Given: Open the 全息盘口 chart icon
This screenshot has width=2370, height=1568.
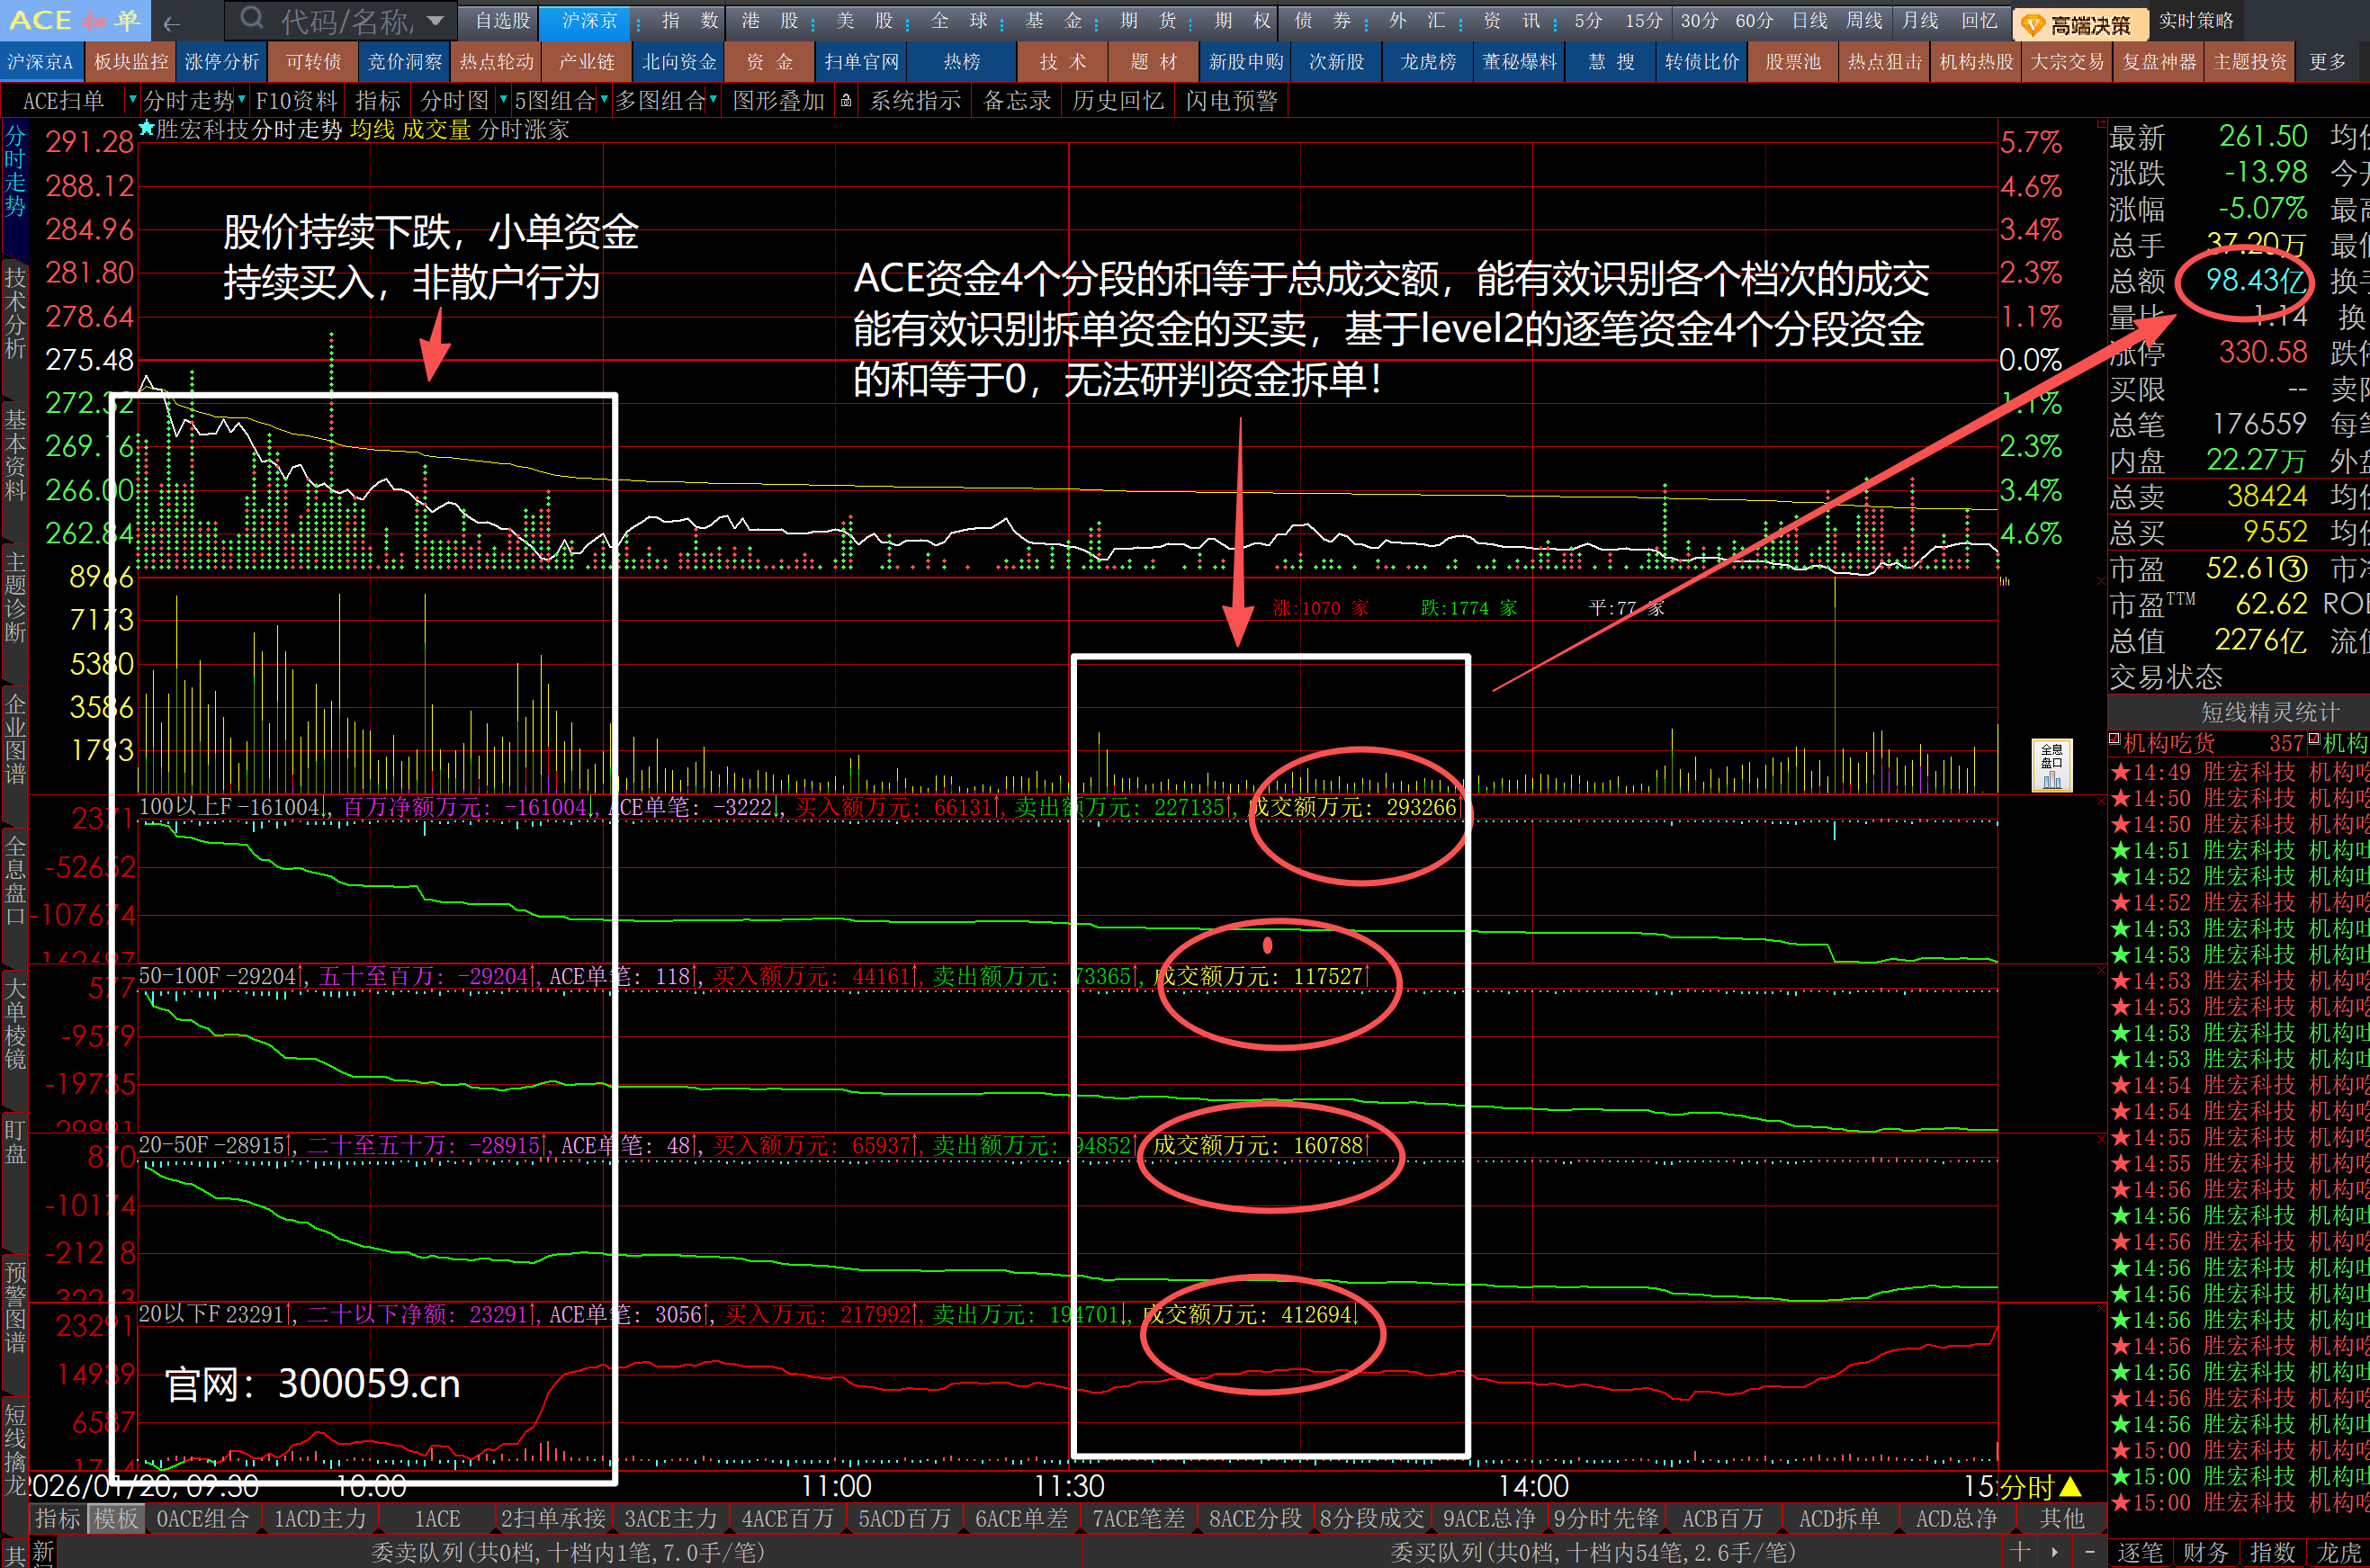Looking at the screenshot, I should point(2051,766).
